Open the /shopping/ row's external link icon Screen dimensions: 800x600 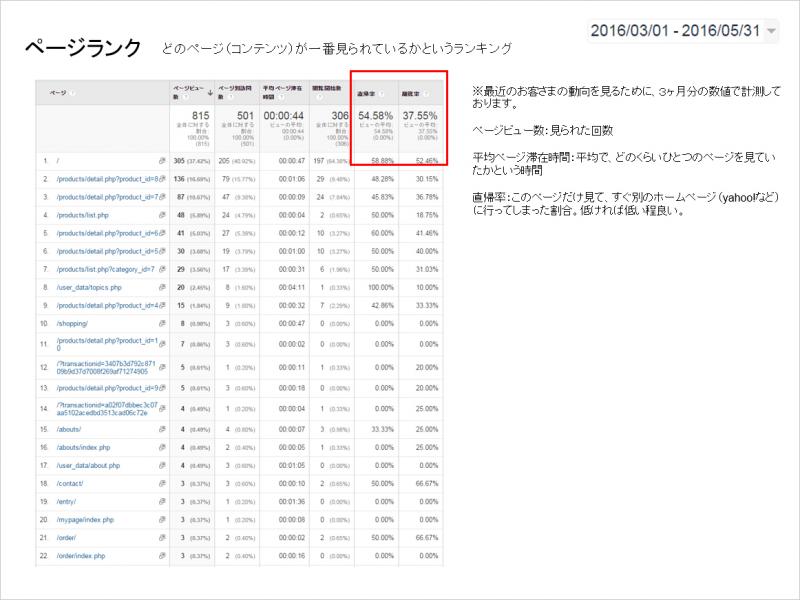click(x=162, y=323)
